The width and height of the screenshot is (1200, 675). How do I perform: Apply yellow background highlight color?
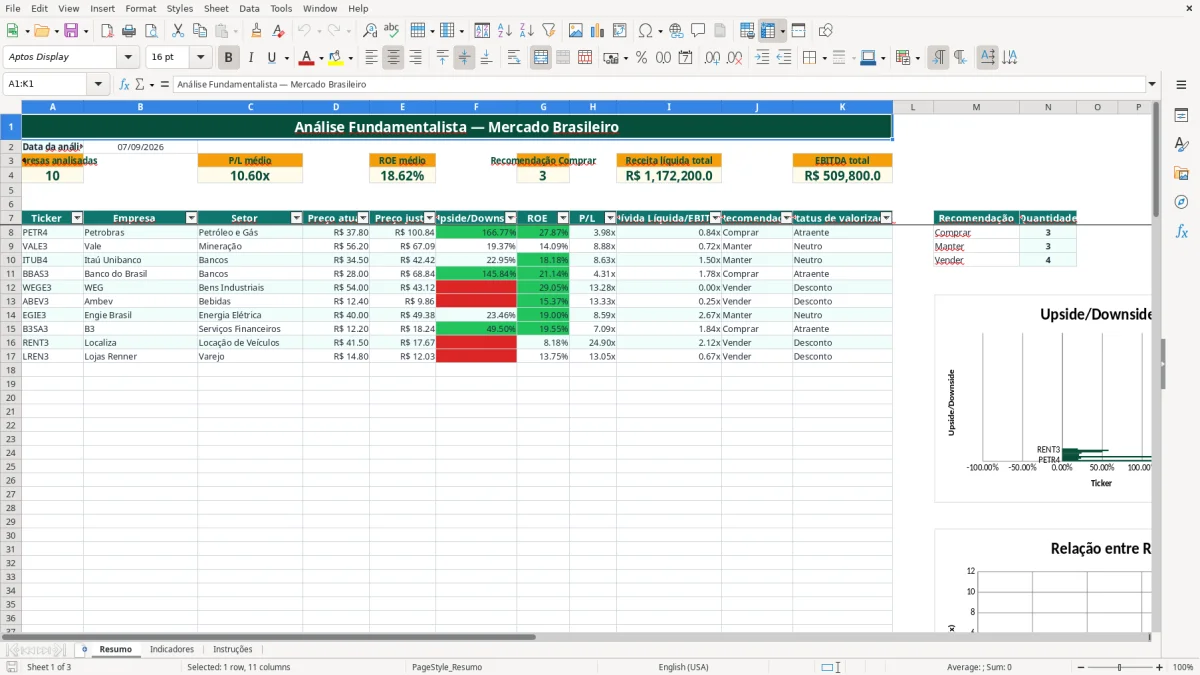(x=335, y=58)
